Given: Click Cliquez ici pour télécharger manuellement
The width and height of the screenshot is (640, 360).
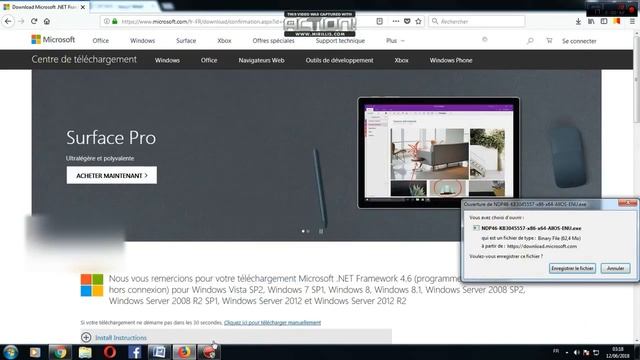Looking at the screenshot, I should pyautogui.click(x=272, y=322).
